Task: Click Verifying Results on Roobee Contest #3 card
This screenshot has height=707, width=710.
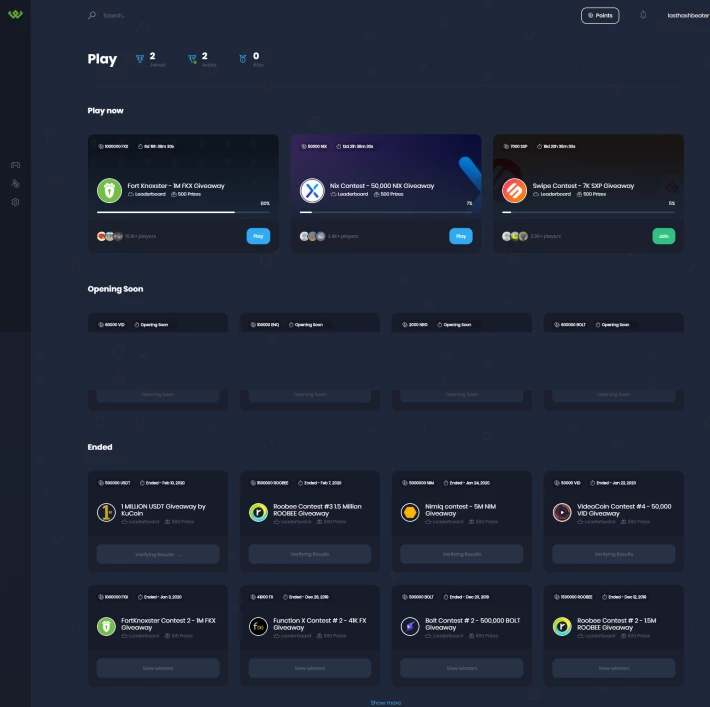Action: click(x=310, y=554)
